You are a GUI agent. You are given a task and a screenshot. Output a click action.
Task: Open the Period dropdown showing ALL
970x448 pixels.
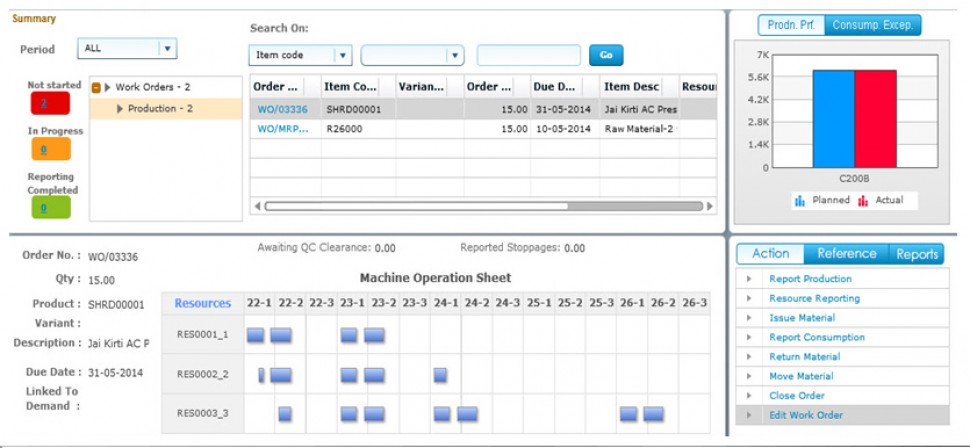pos(167,48)
